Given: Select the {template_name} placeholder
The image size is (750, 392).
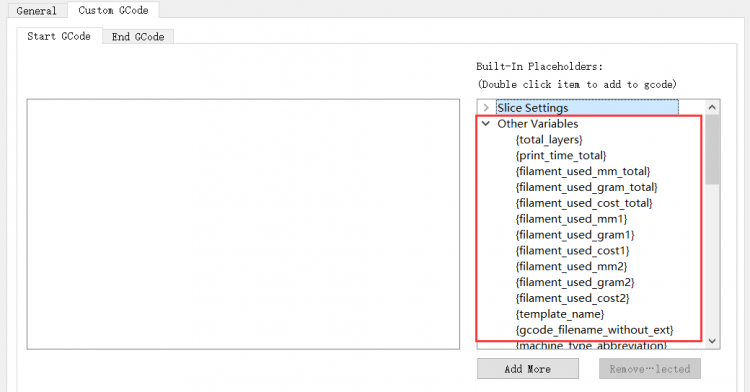Looking at the screenshot, I should (560, 314).
